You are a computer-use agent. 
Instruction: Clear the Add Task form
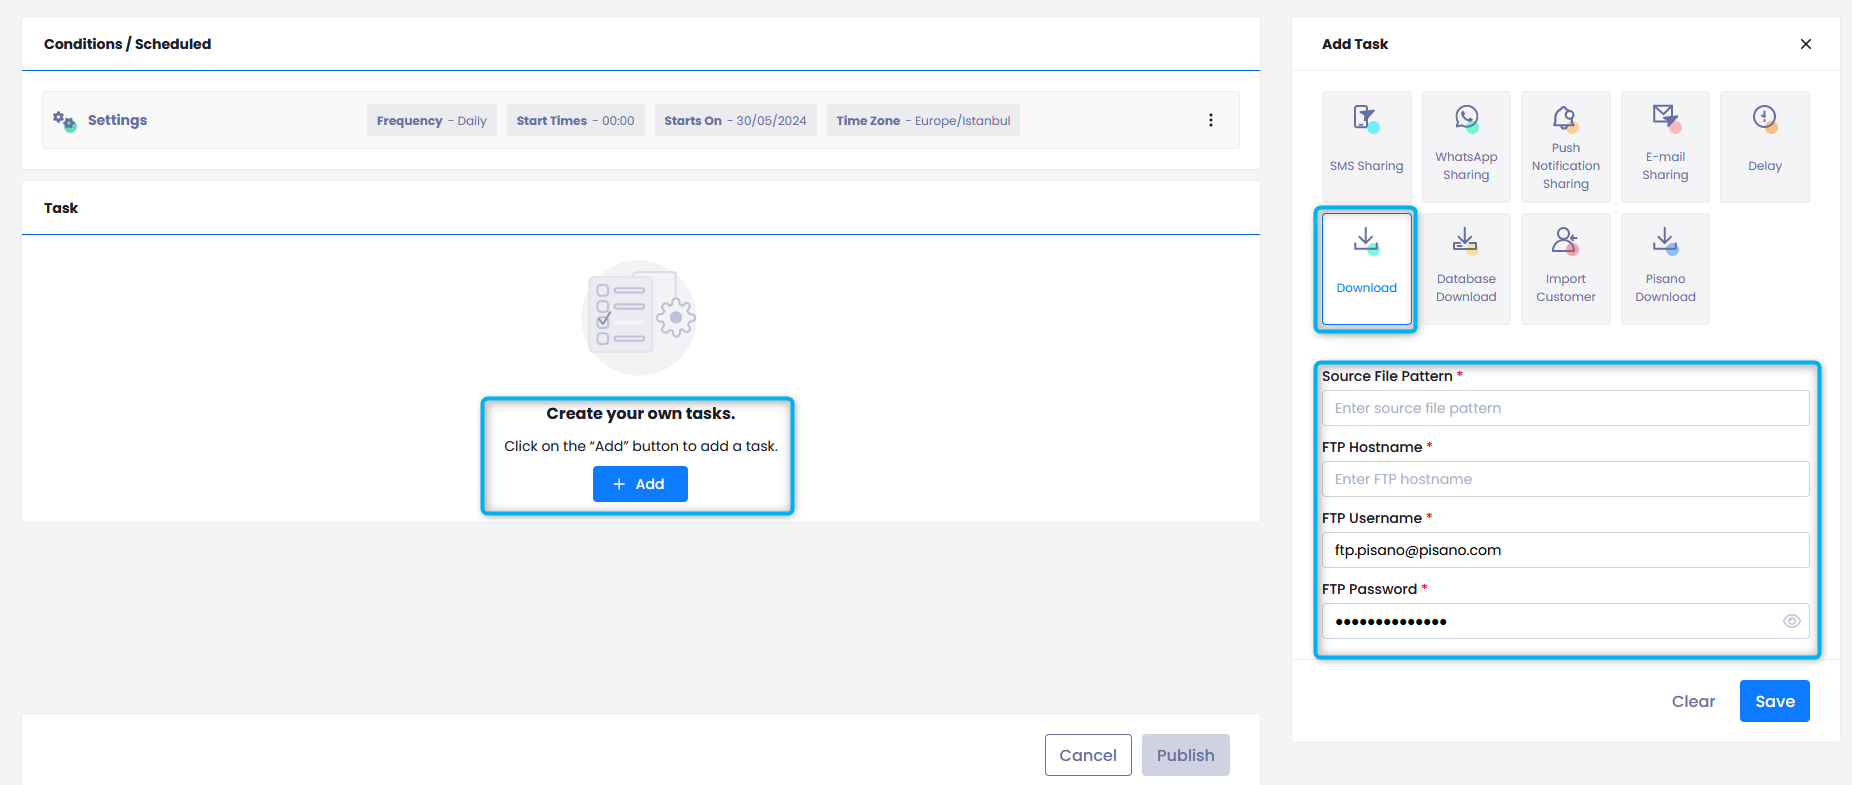[1693, 701]
